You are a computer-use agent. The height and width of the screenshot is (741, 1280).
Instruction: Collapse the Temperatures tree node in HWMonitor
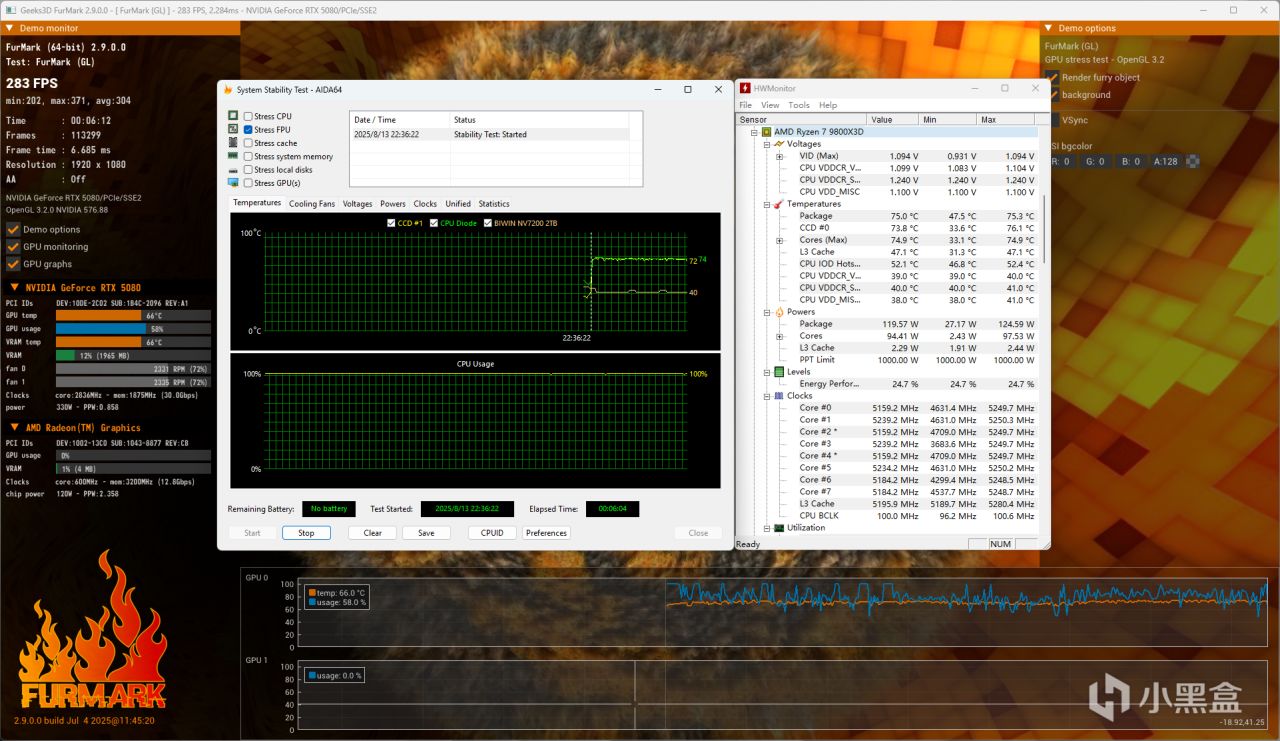coord(766,204)
